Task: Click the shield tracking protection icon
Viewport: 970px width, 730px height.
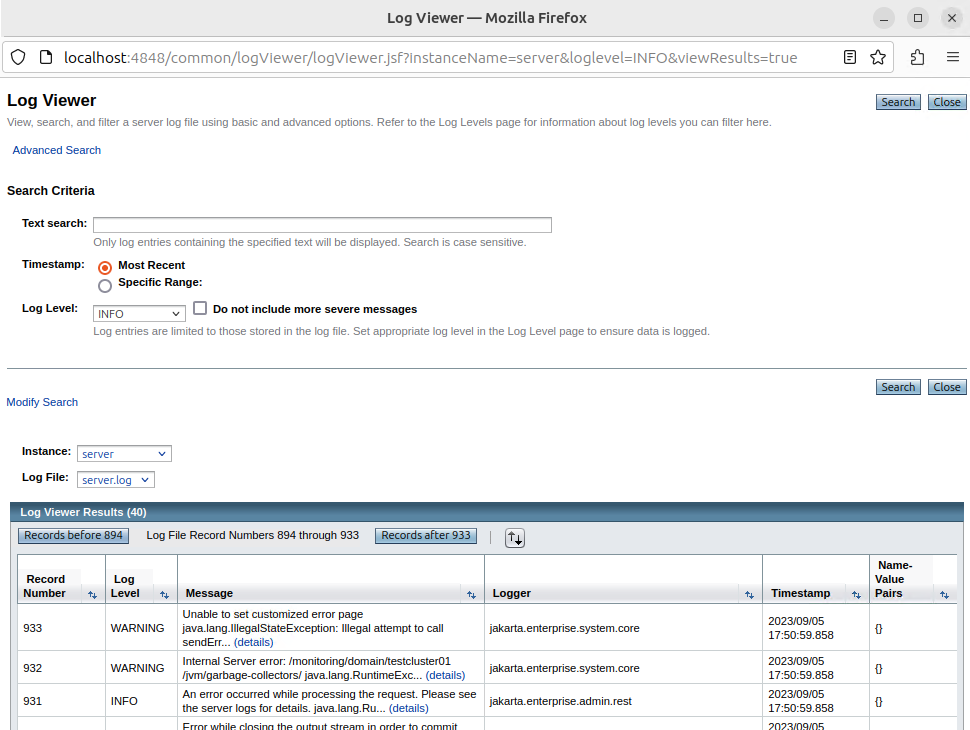Action: (x=19, y=58)
